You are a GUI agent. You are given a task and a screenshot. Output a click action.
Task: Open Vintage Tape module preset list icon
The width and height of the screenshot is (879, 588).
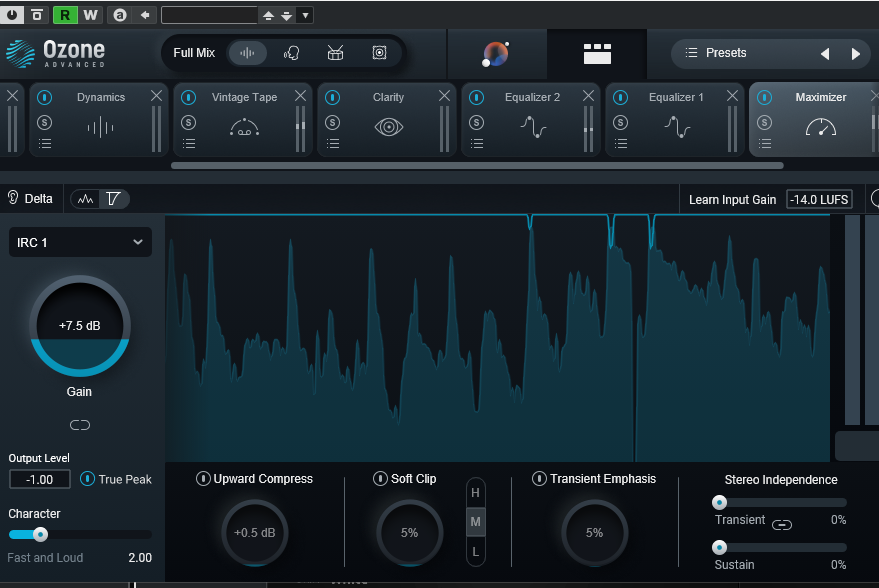click(189, 143)
